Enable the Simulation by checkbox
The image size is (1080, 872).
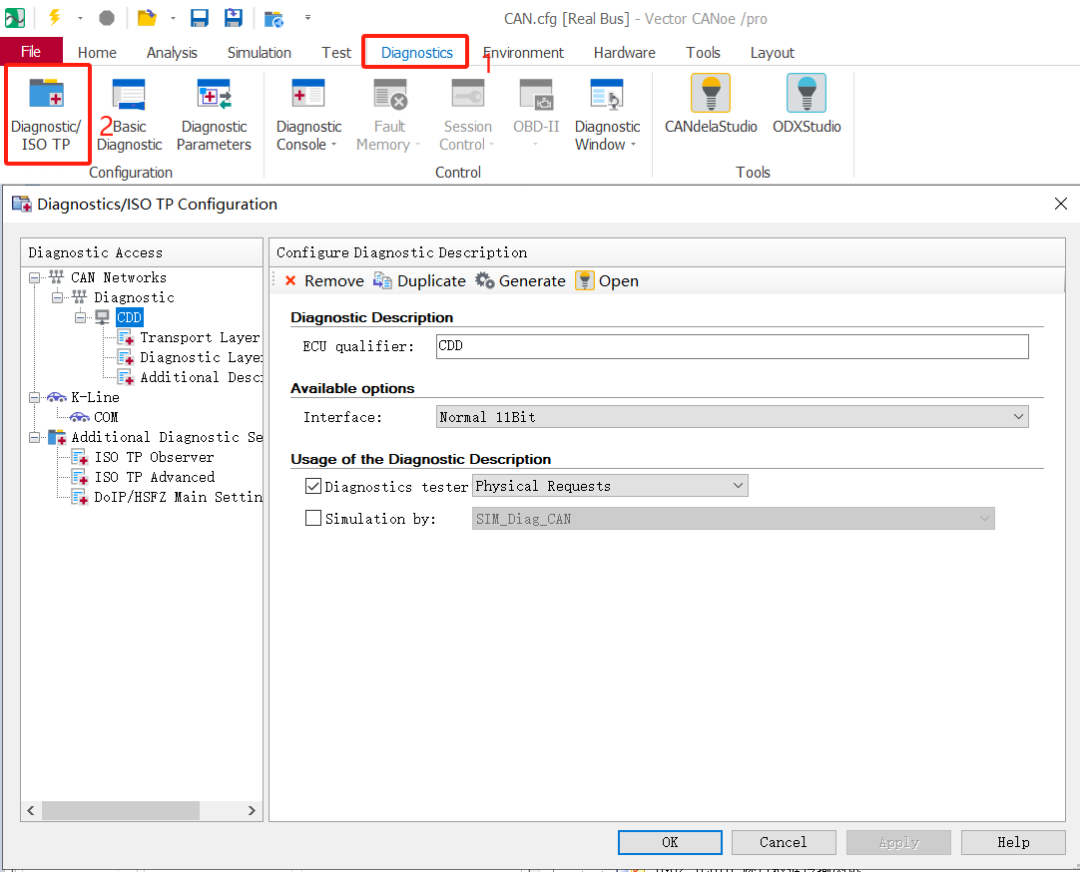pos(314,519)
